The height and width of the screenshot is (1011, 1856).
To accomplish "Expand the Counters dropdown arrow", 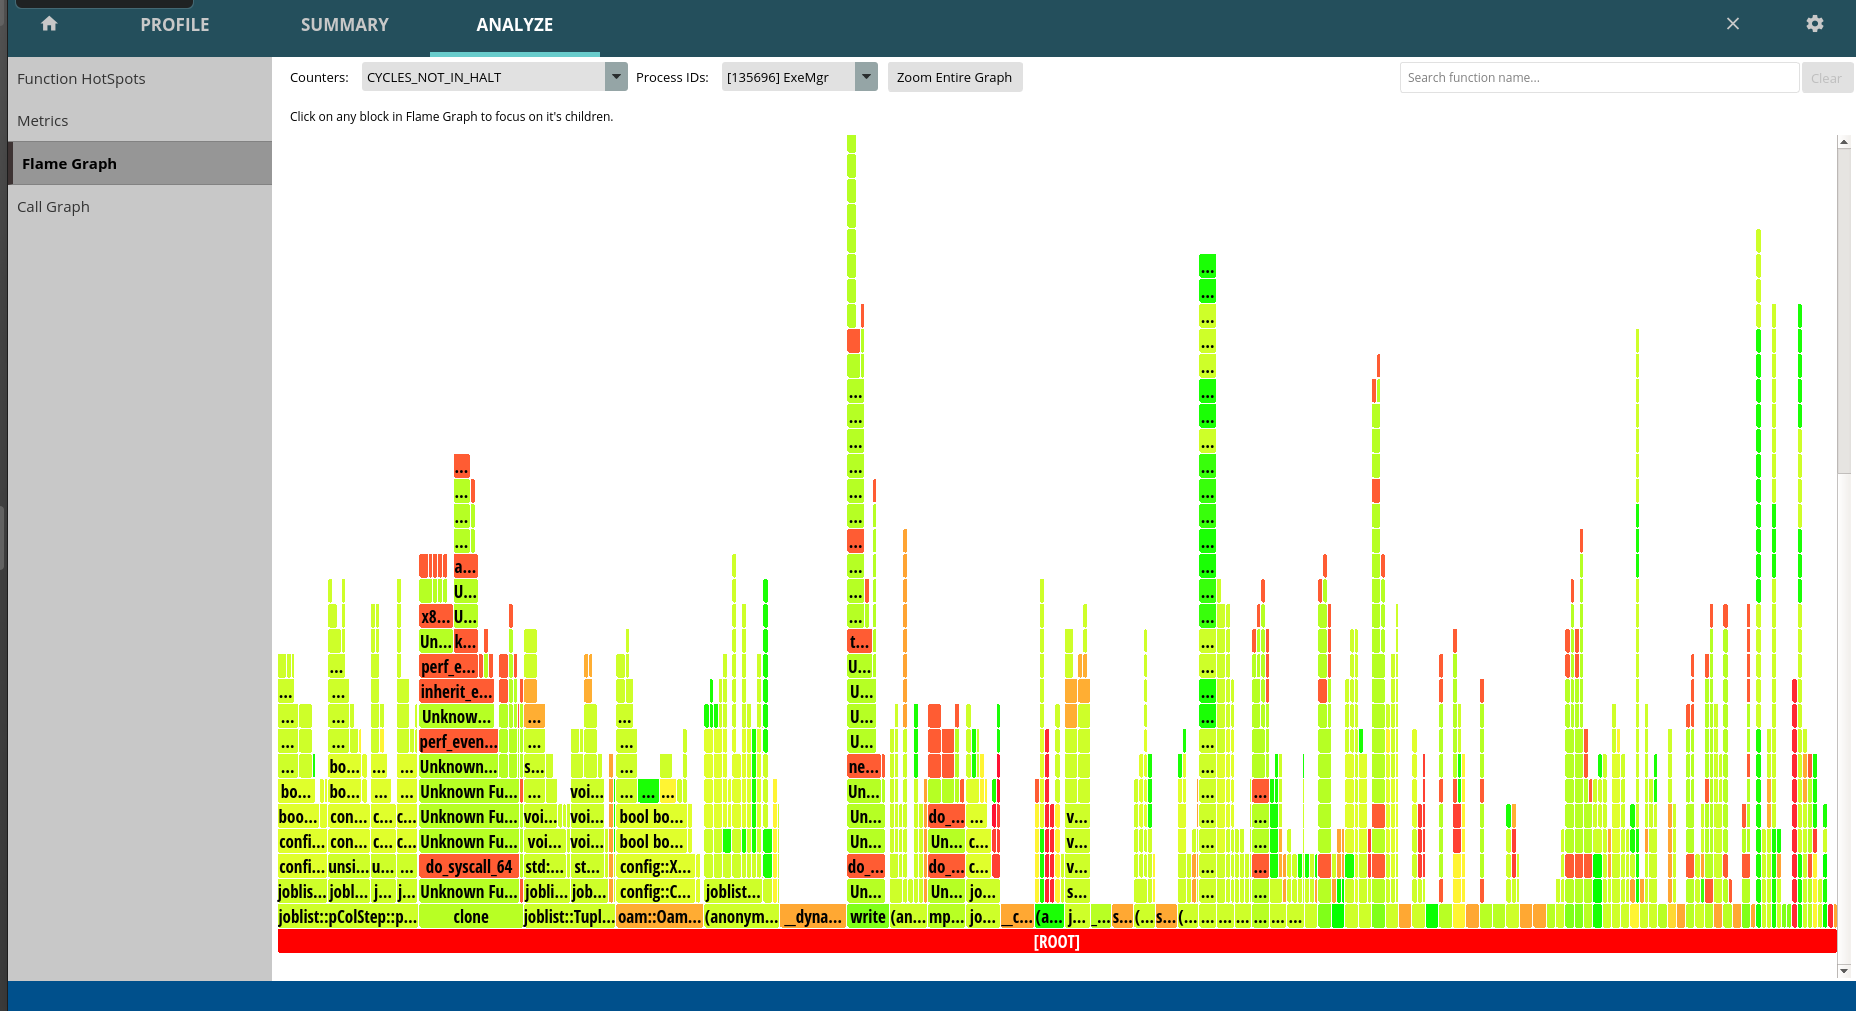I will click(x=616, y=77).
